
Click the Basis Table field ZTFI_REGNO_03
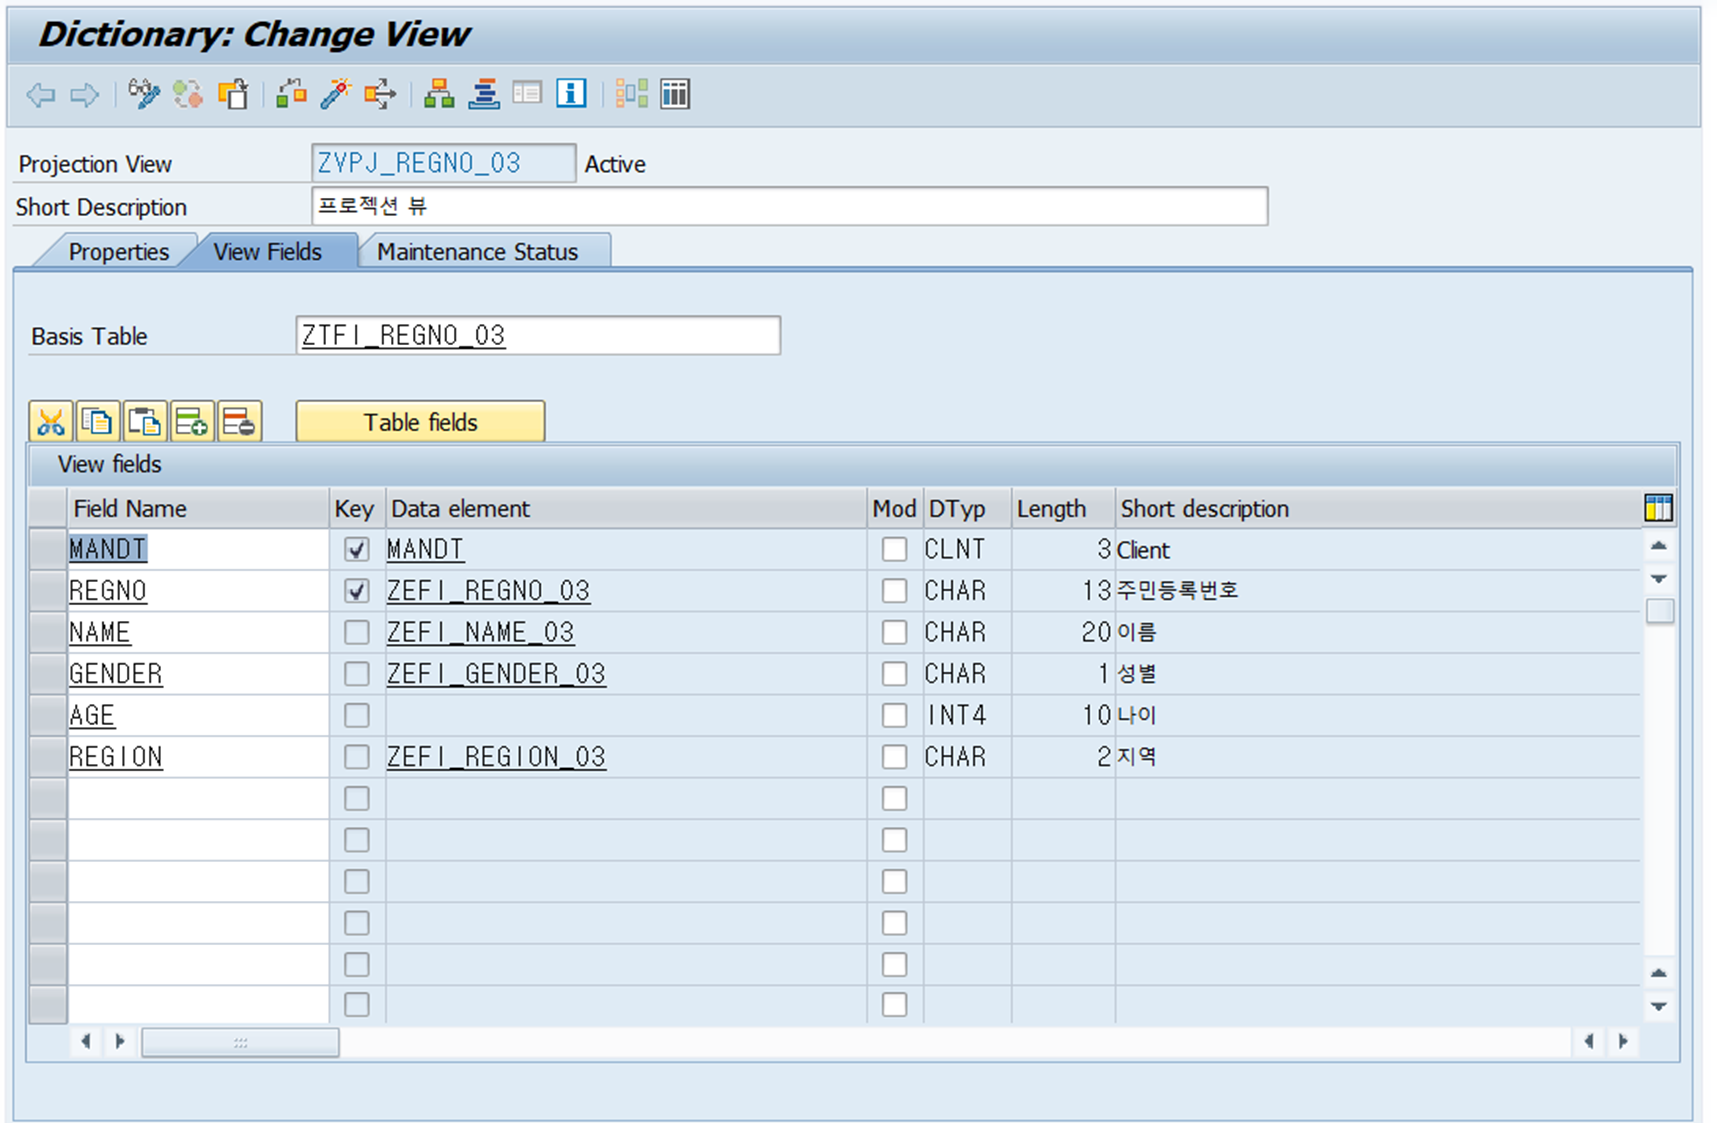pyautogui.click(x=538, y=335)
